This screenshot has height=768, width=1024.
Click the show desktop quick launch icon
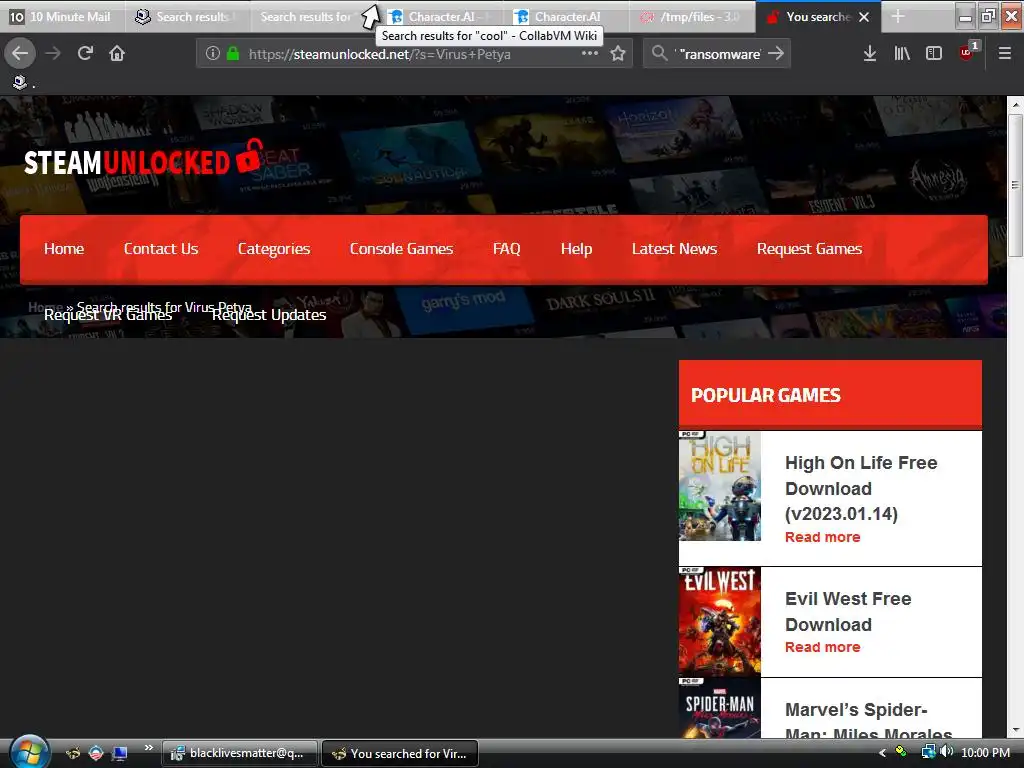[x=120, y=753]
